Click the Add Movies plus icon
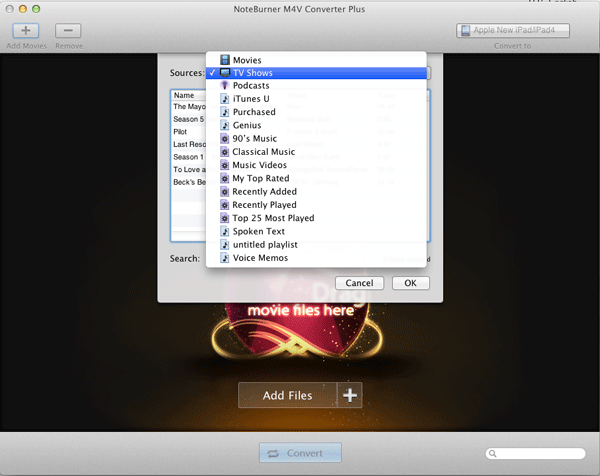The image size is (600, 476). coord(26,31)
